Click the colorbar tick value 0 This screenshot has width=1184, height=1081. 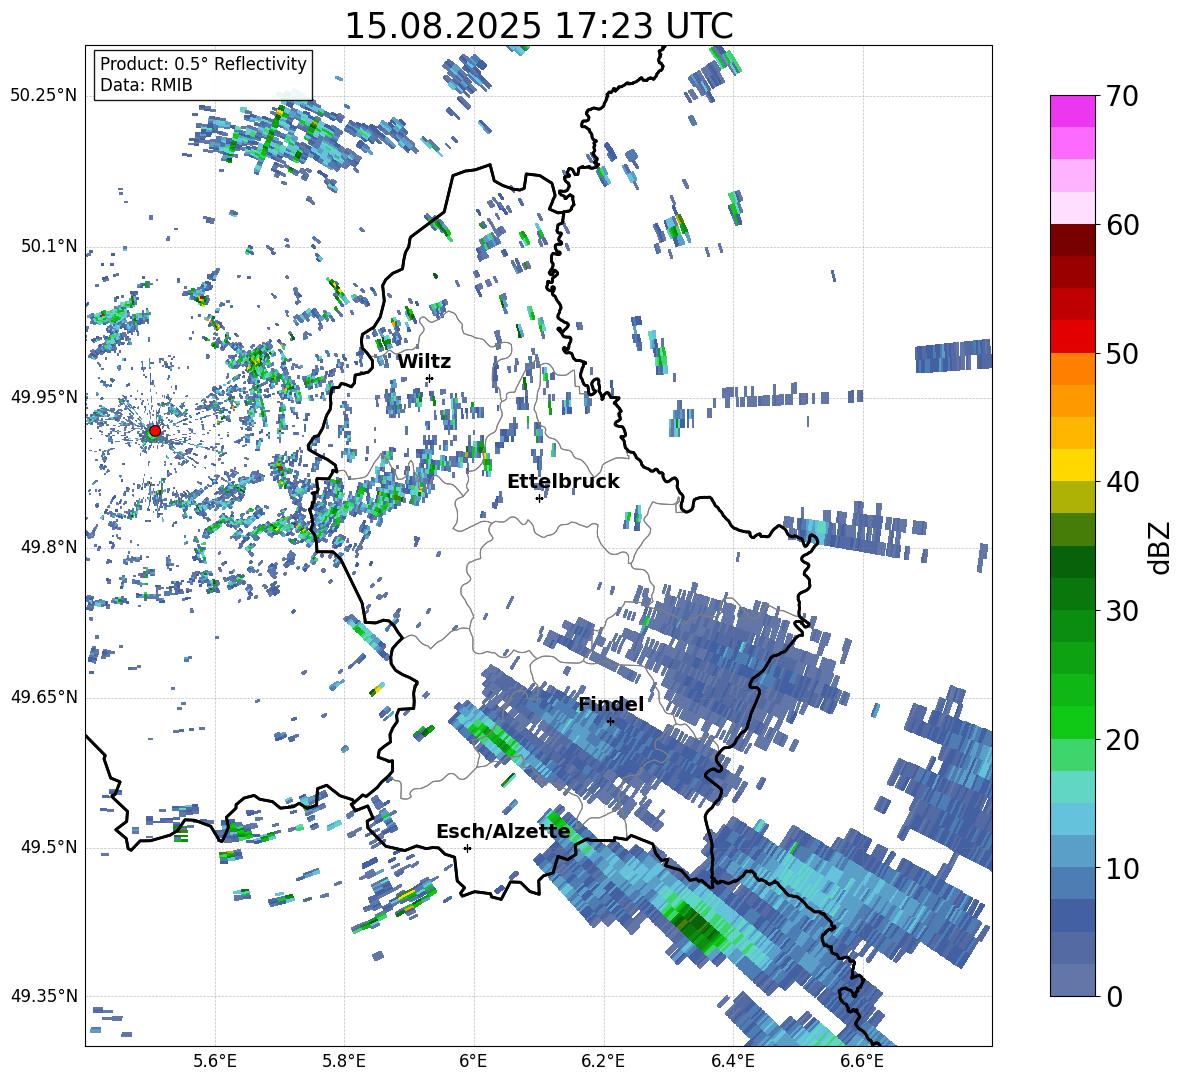tap(1114, 996)
